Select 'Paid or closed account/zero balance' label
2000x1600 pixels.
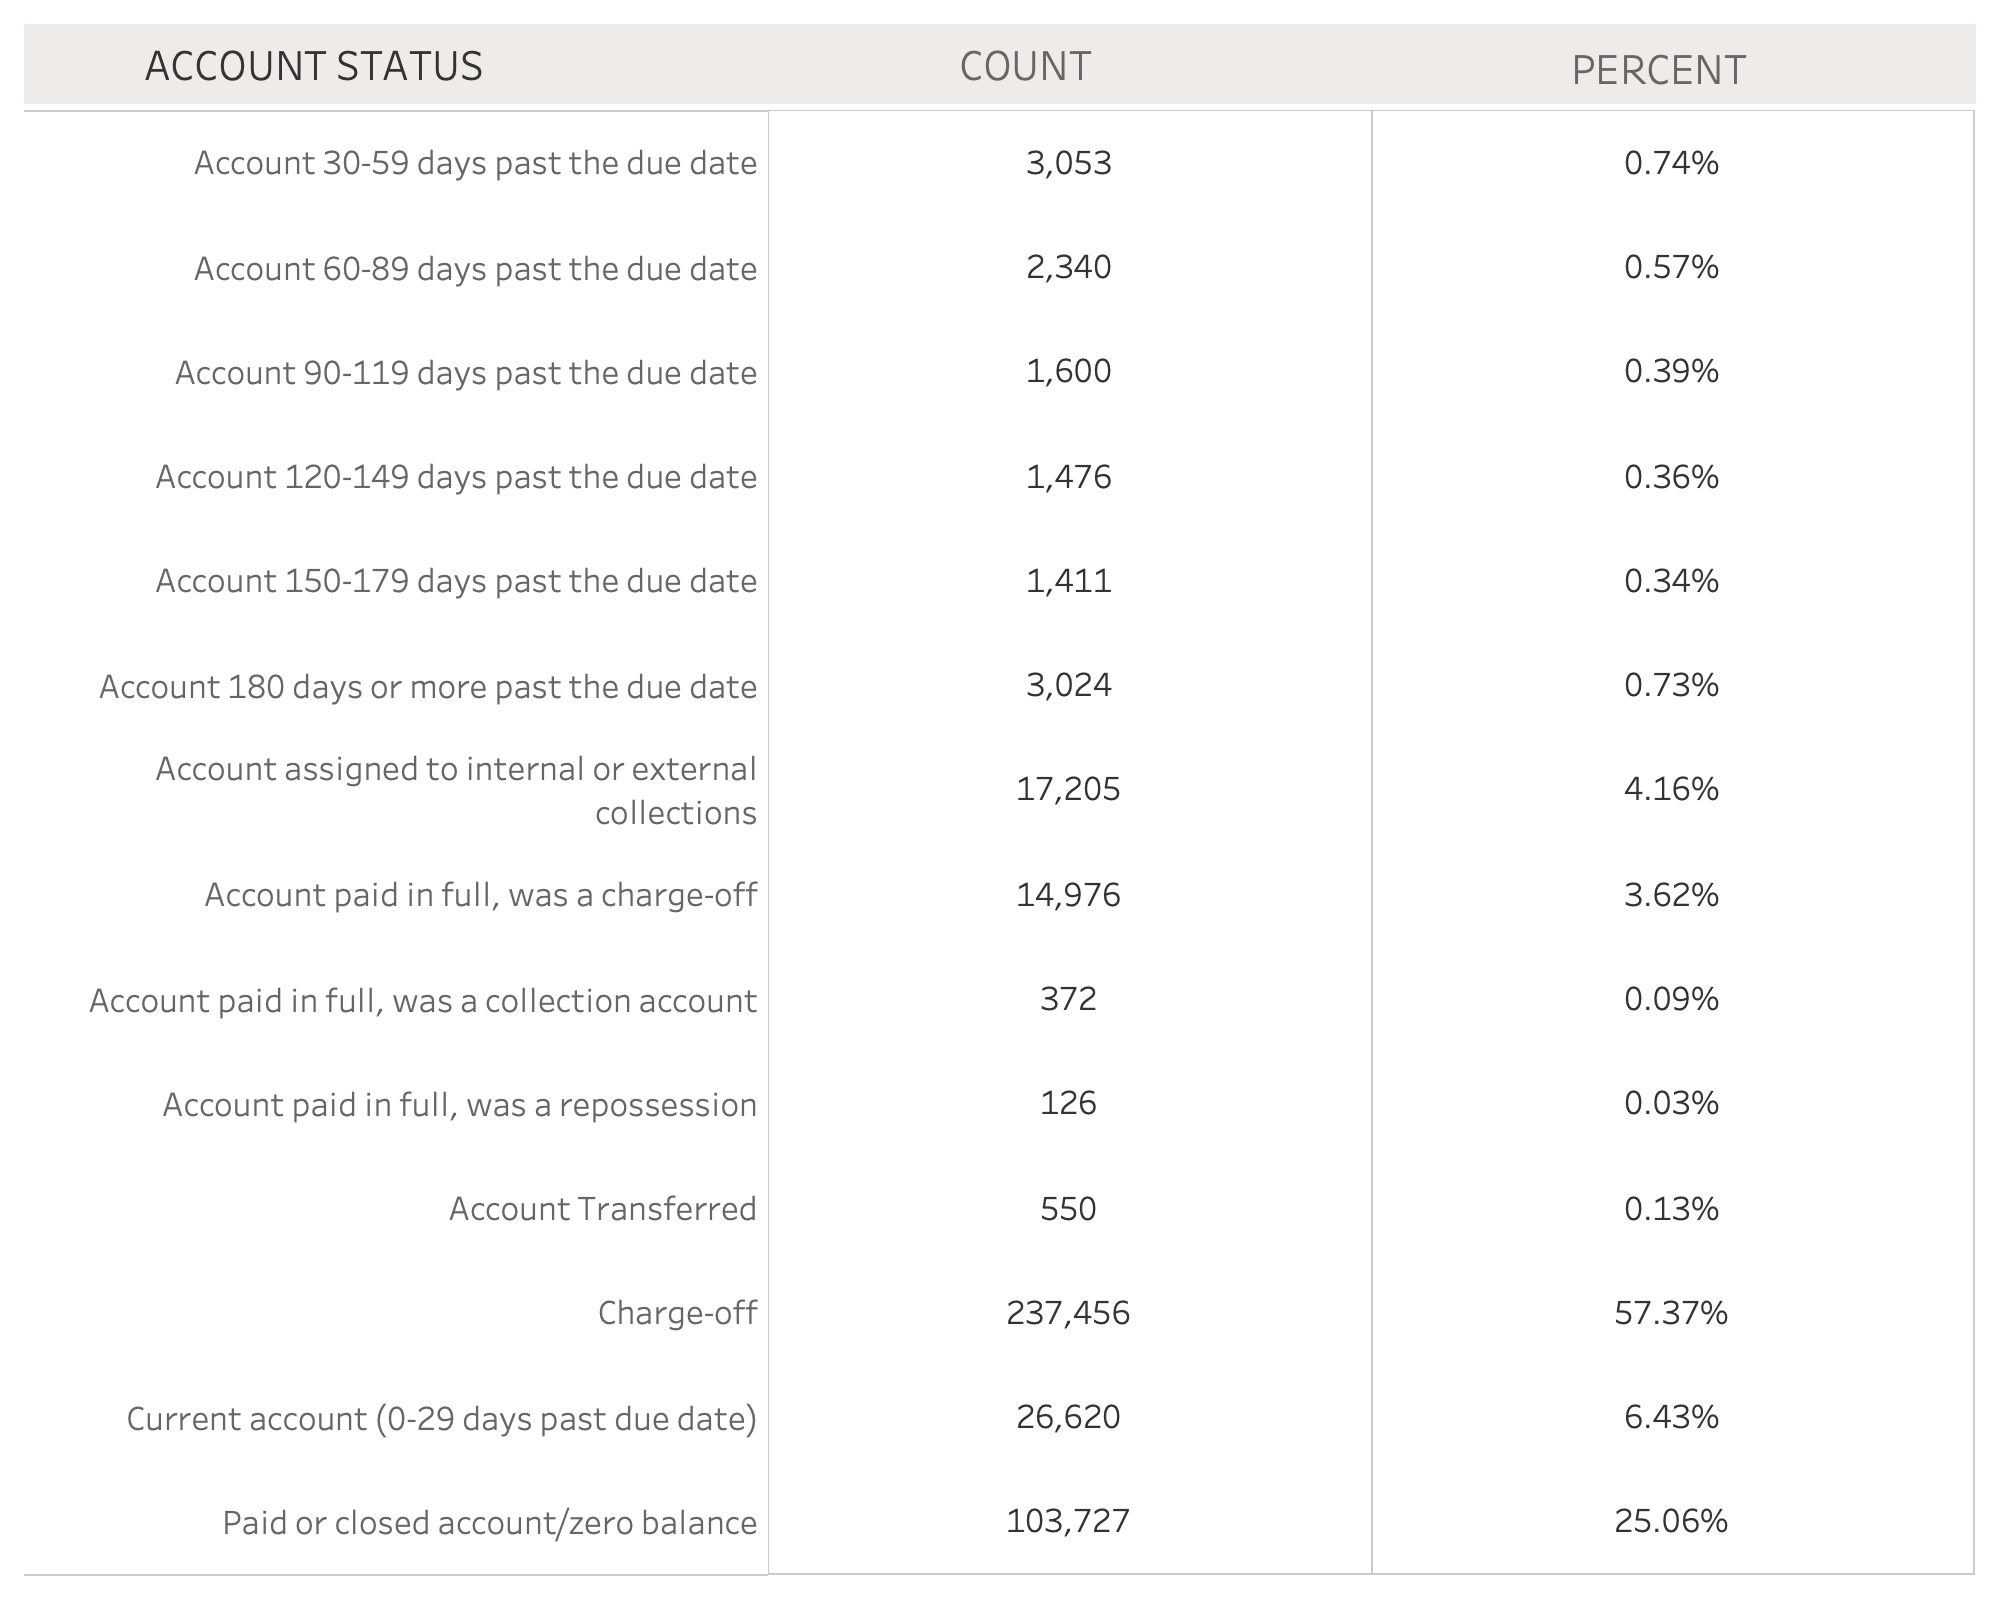pyautogui.click(x=489, y=1523)
